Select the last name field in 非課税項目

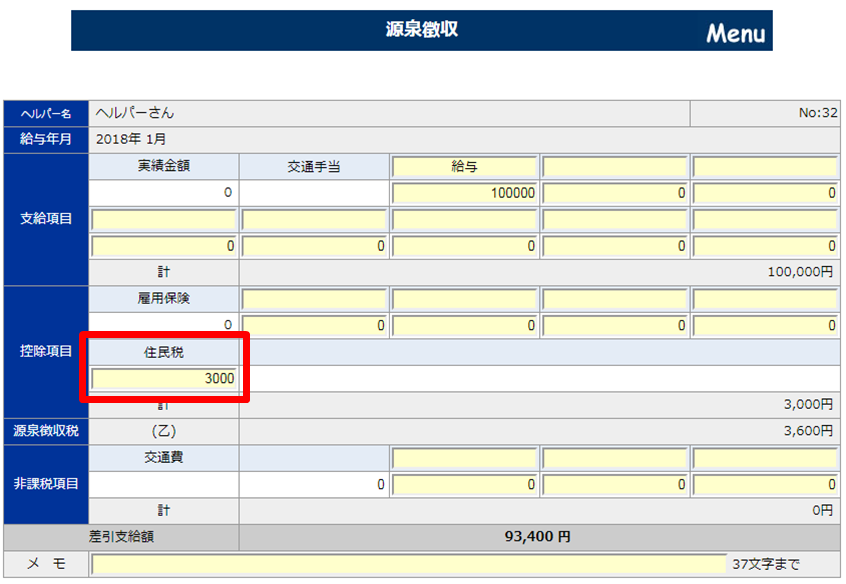(x=765, y=458)
